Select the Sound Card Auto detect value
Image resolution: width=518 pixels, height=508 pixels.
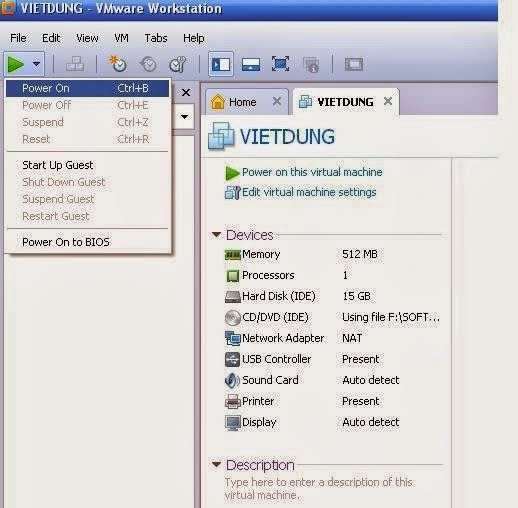pyautogui.click(x=371, y=380)
